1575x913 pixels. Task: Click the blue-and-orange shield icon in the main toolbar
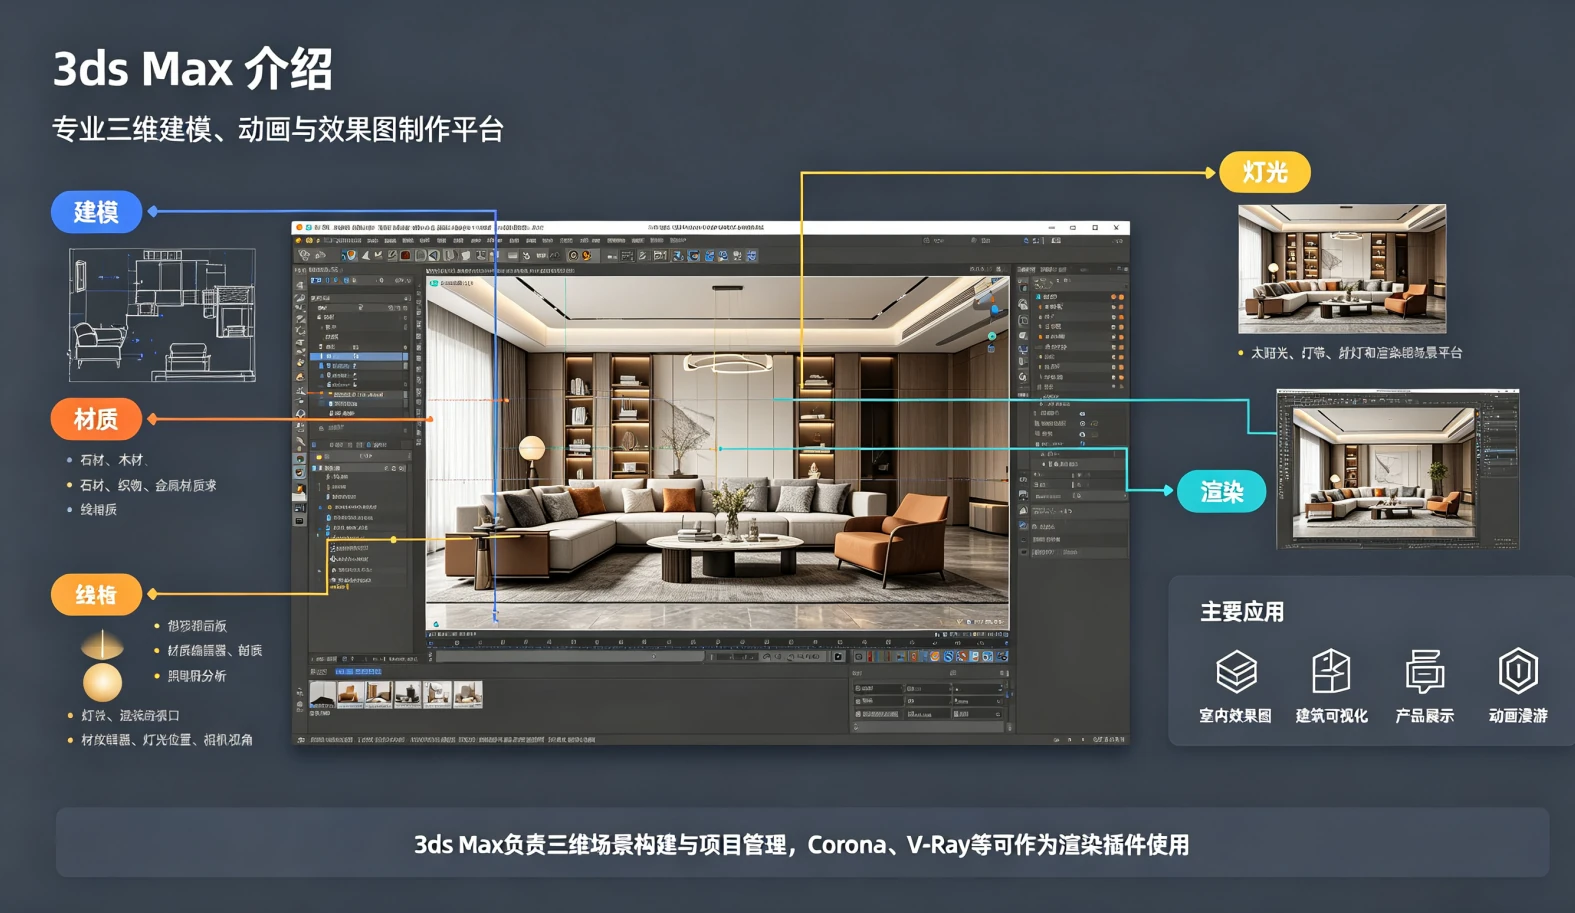pyautogui.click(x=350, y=256)
